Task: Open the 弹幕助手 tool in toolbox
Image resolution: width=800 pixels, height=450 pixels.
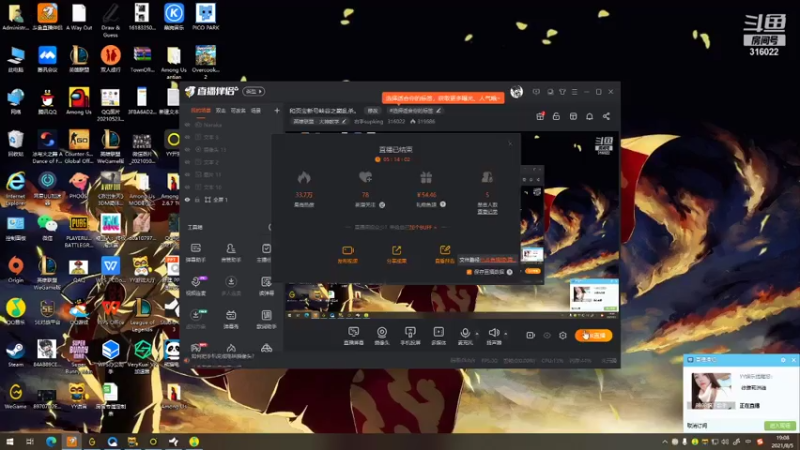Action: 196,252
